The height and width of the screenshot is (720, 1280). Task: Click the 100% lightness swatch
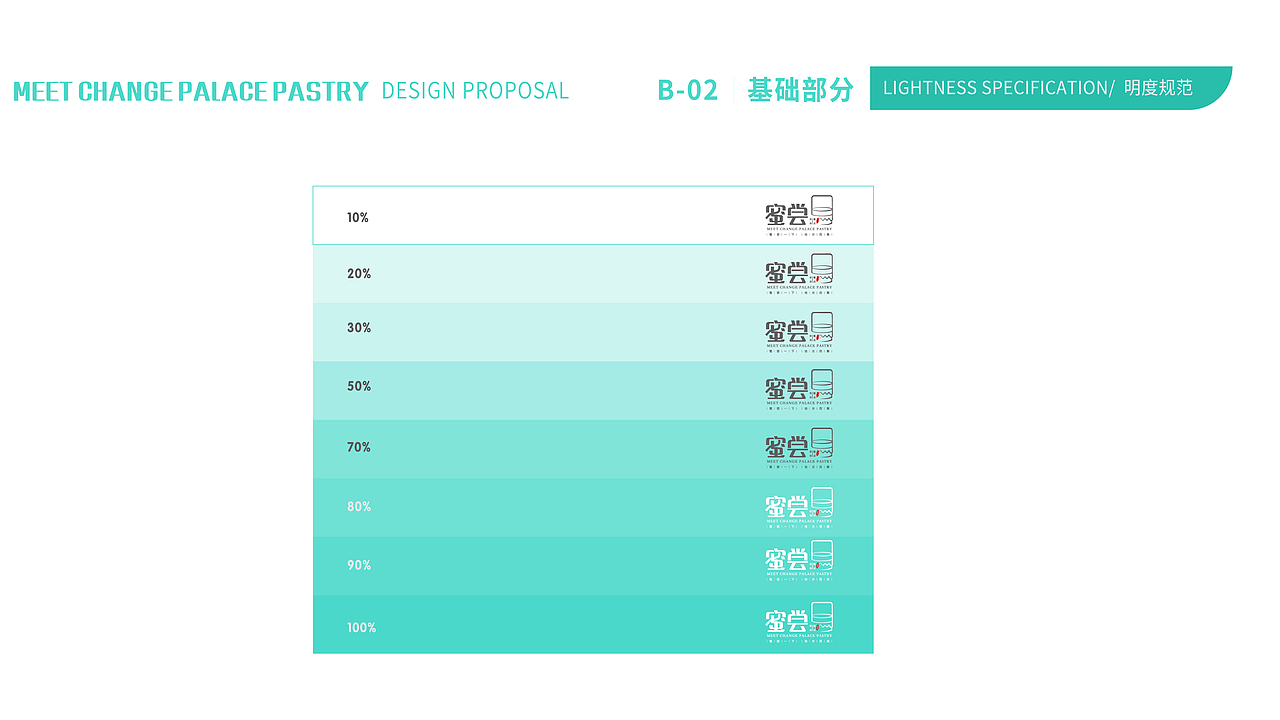[593, 624]
